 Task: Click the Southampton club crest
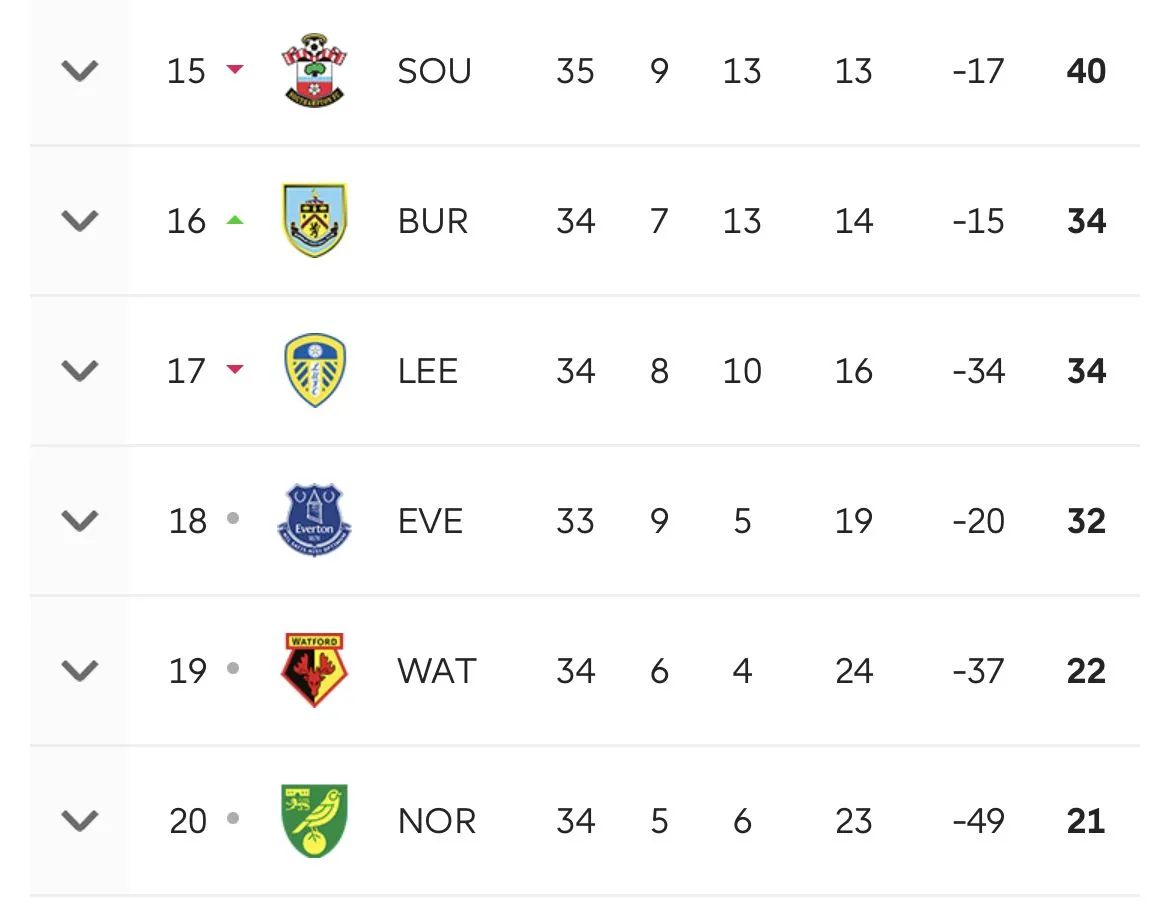click(313, 70)
